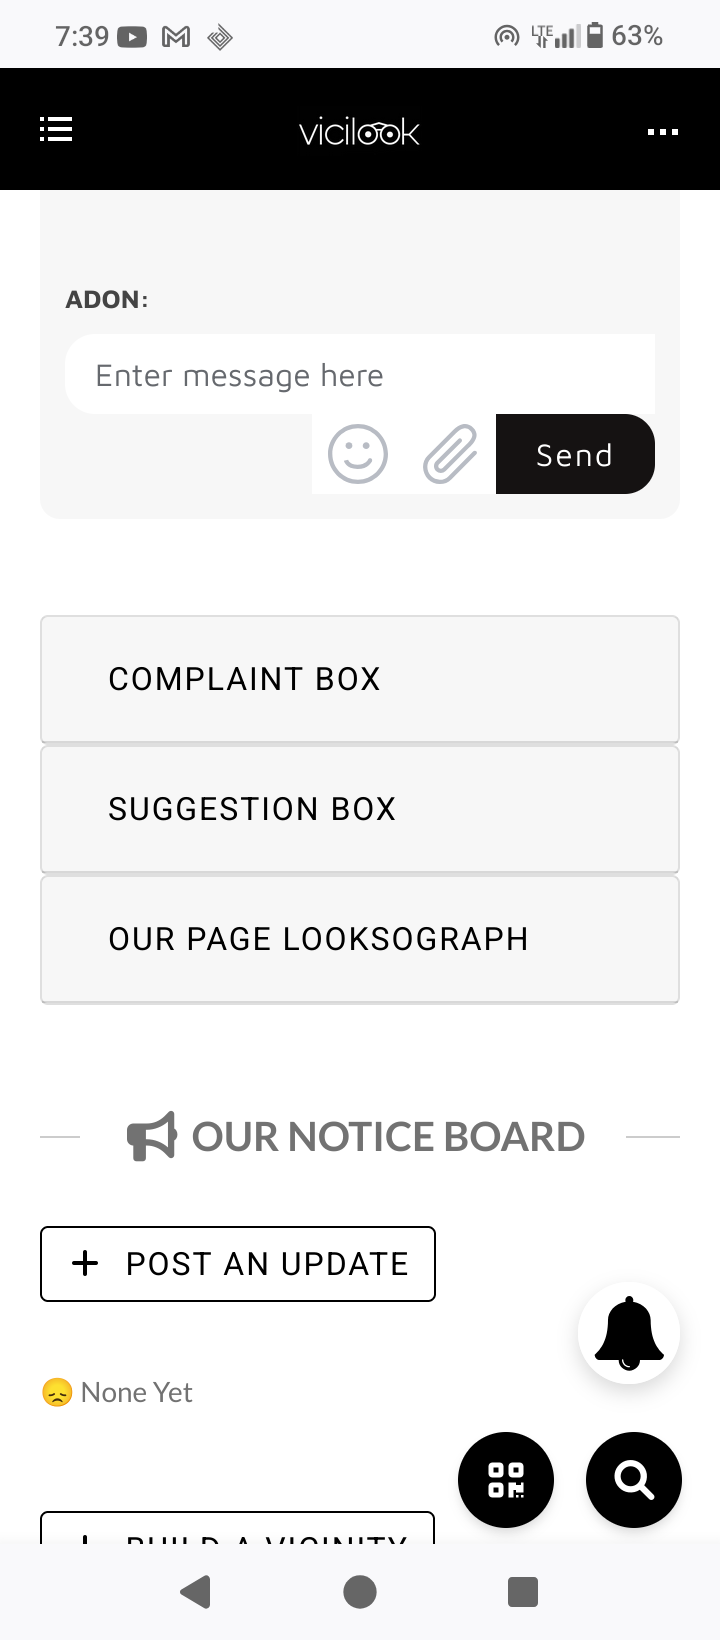Focus the Enter message here field
This screenshot has width=720, height=1640.
coord(360,375)
